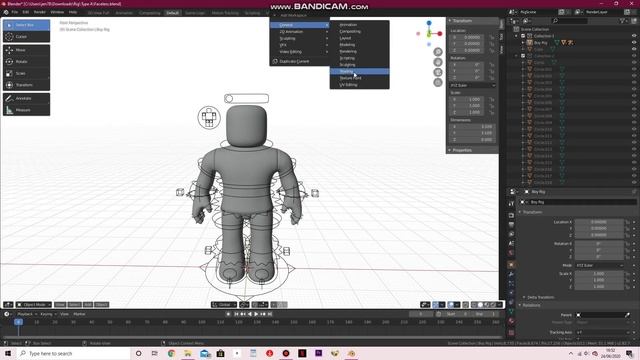Hide Collection 1 using eye icon
Screen dimensions: 640x360
click(x=634, y=36)
